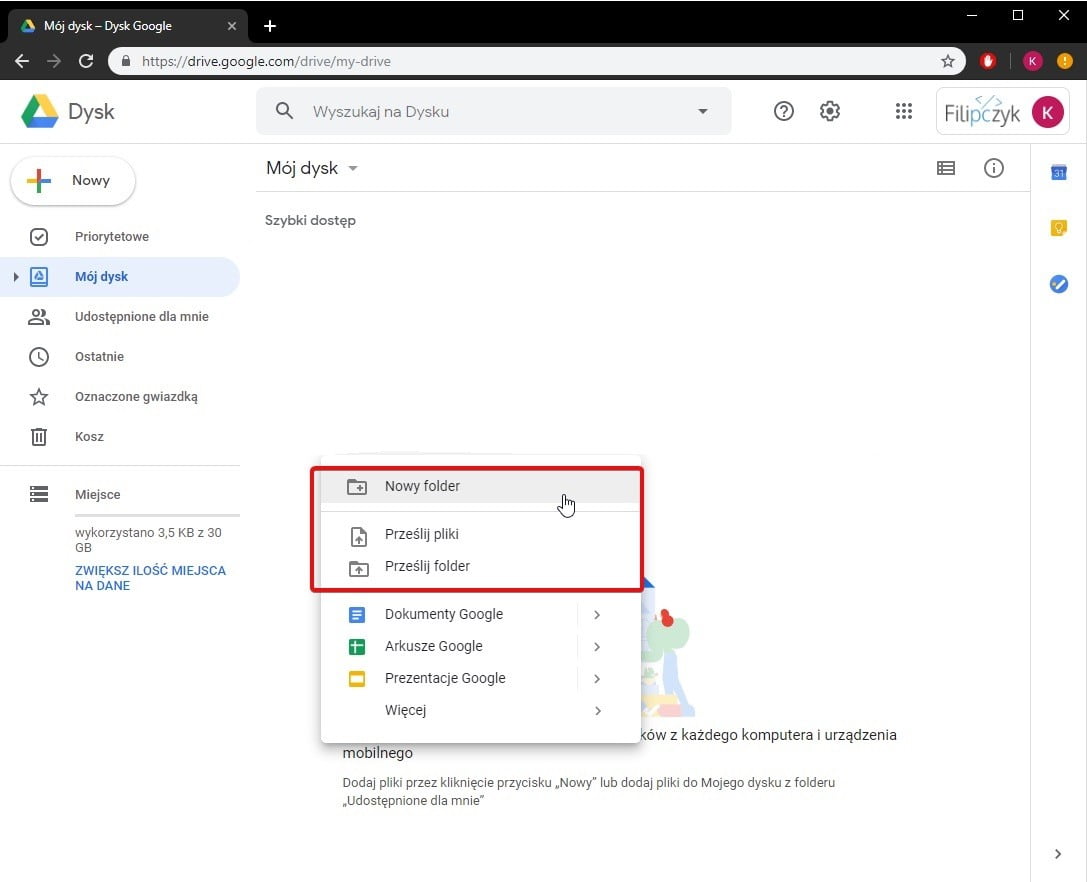Click the Nowy button

[73, 181]
